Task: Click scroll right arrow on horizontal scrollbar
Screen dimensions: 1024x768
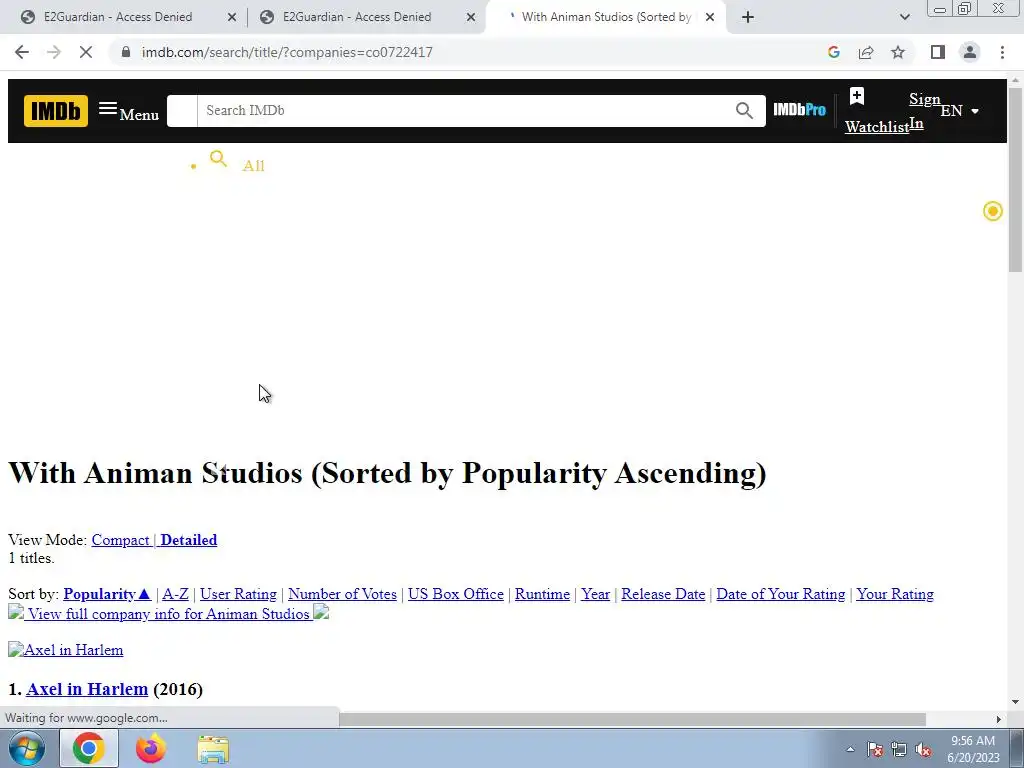Action: pyautogui.click(x=998, y=720)
